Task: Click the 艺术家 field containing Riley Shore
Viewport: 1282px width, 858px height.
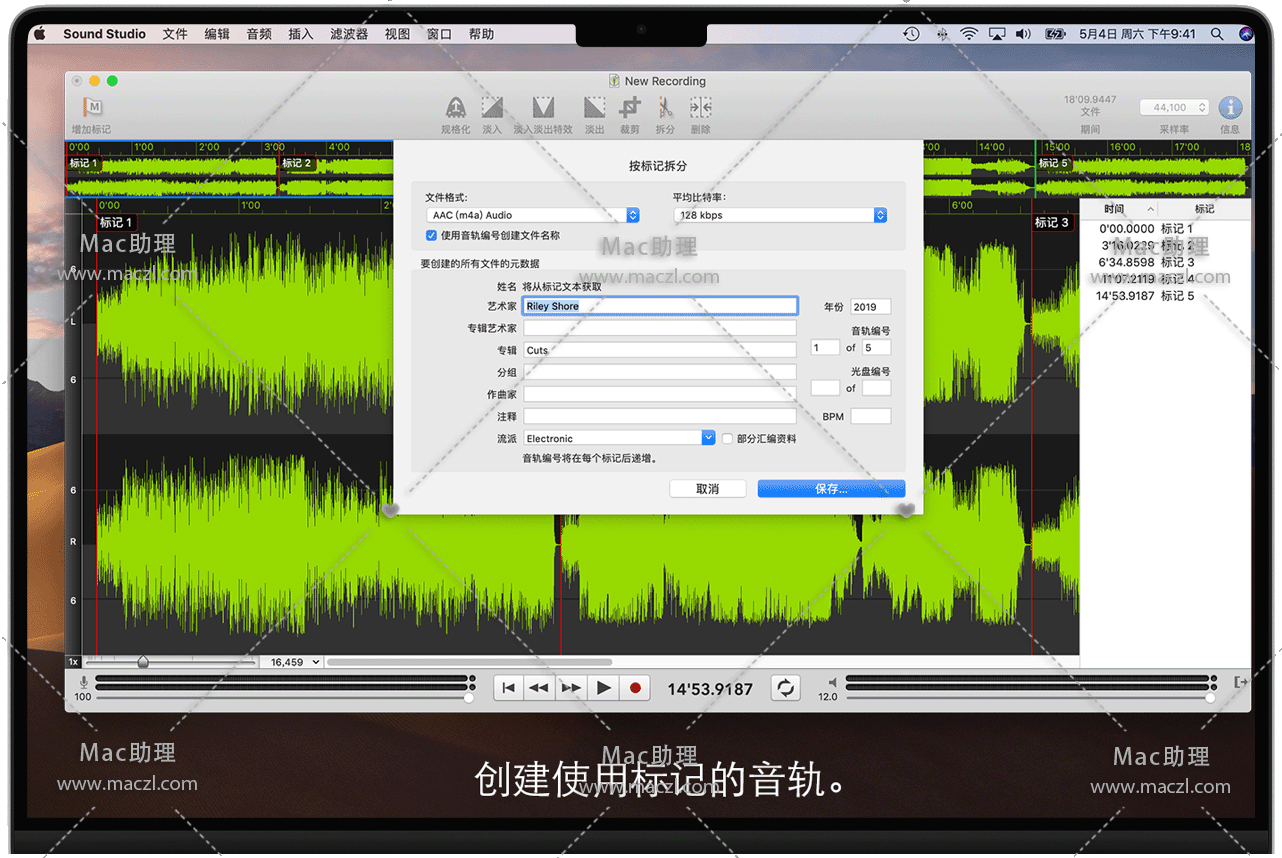Action: [660, 306]
